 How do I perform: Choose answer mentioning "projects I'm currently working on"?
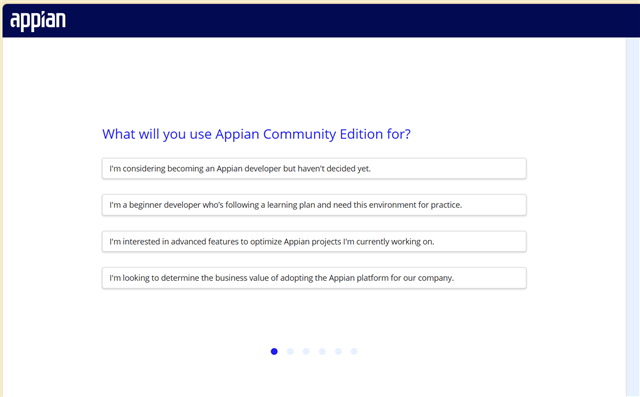coord(314,242)
